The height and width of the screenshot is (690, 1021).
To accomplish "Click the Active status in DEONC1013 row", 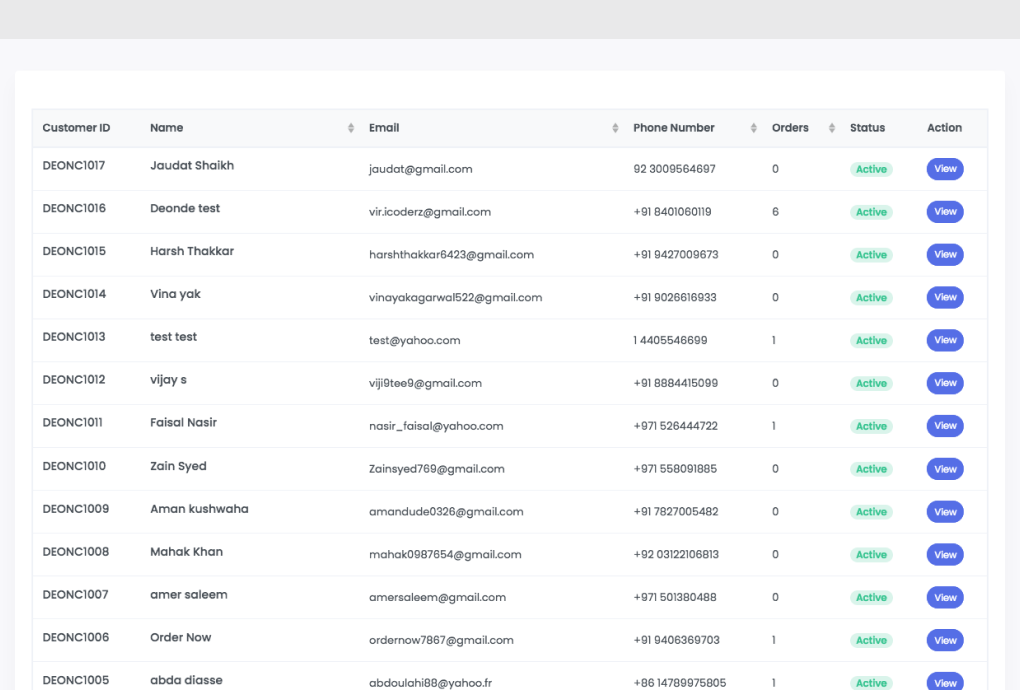I will click(871, 340).
